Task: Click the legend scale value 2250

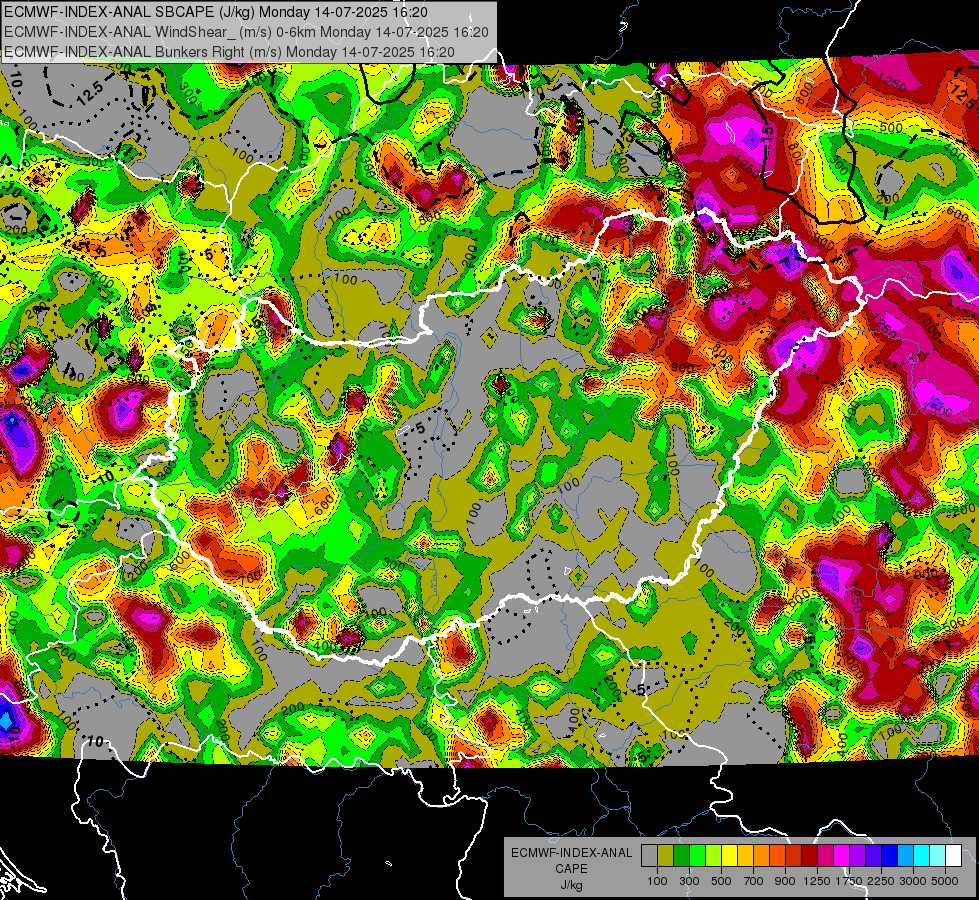Action: [881, 881]
